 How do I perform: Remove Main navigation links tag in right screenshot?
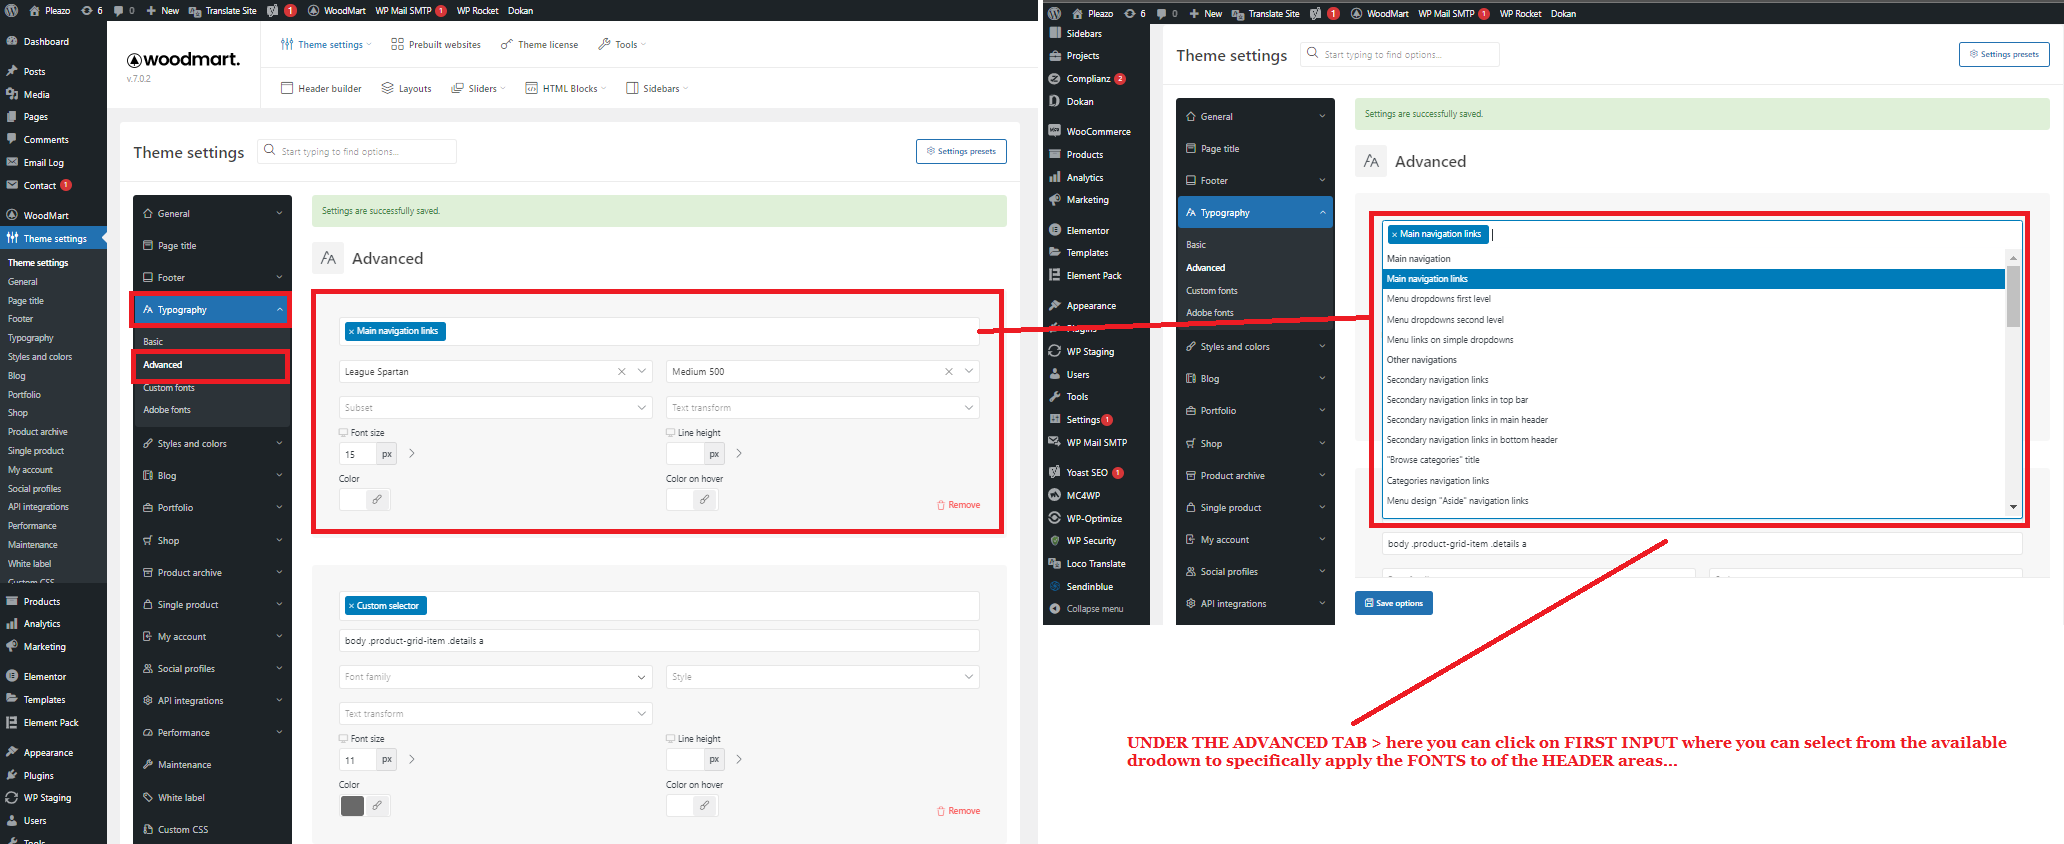(x=1394, y=234)
